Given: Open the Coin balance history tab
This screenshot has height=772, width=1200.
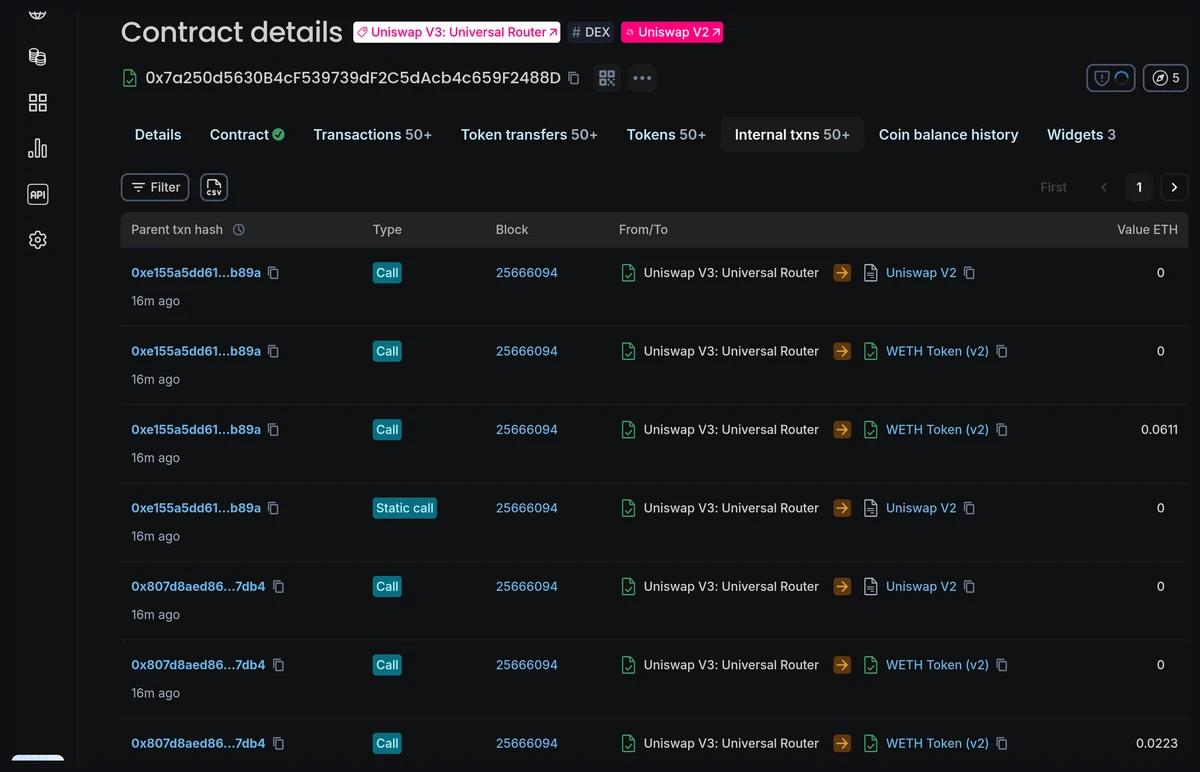Looking at the screenshot, I should coord(948,135).
